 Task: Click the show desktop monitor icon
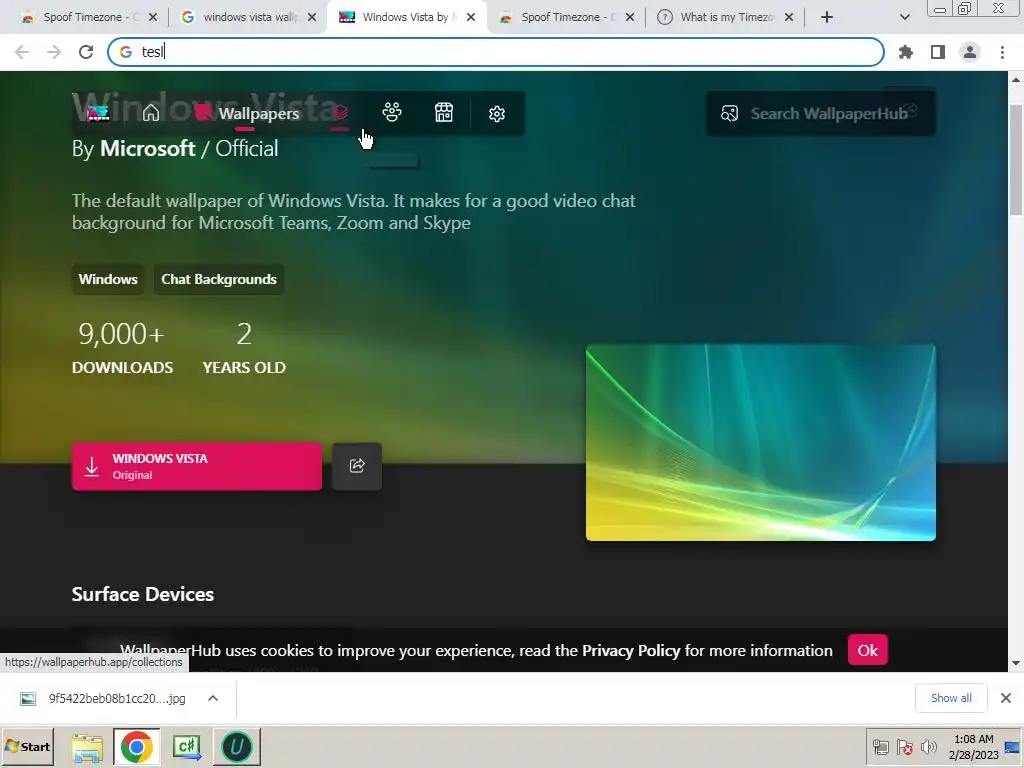[x=1013, y=747]
